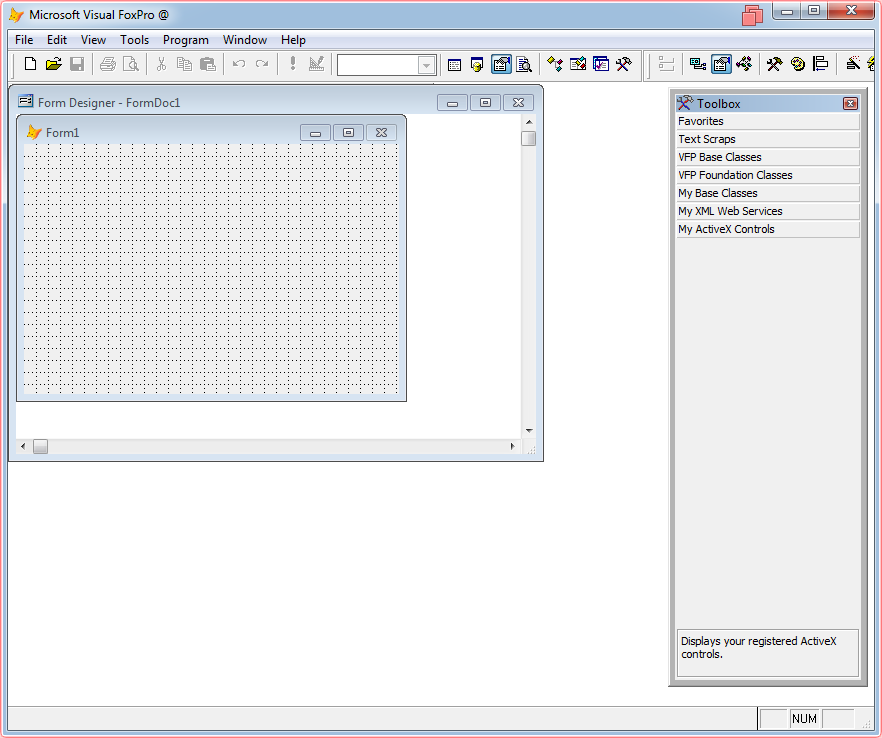The height and width of the screenshot is (738, 882).
Task: Run the form with exclamation icon
Action: (x=292, y=64)
